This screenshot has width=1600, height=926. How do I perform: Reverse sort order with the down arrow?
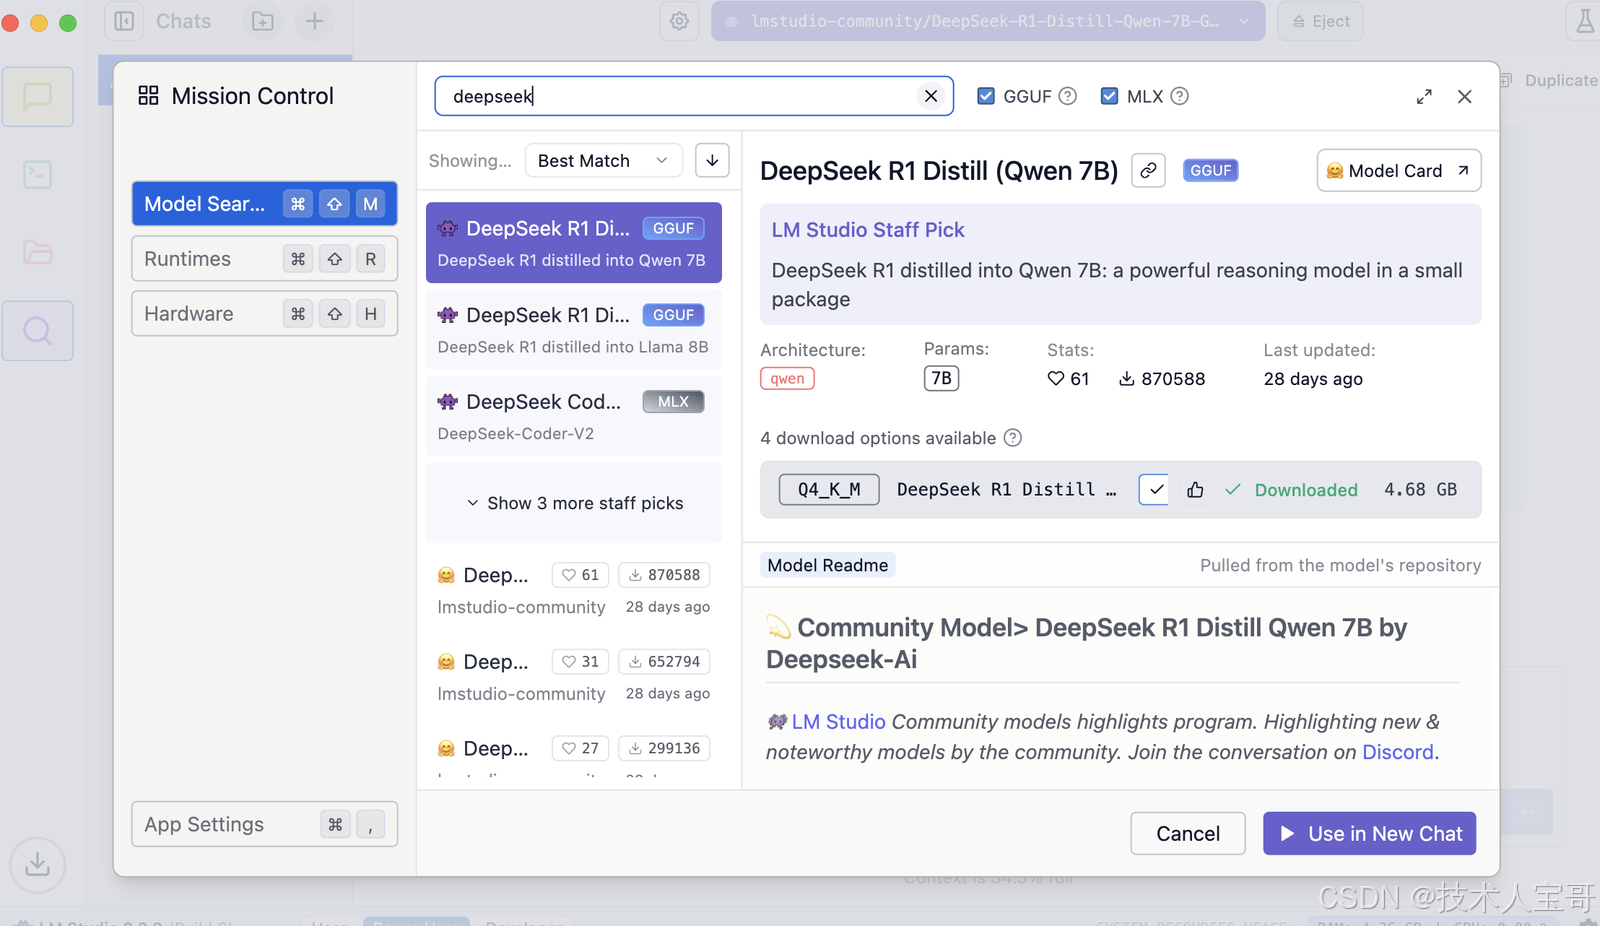pyautogui.click(x=712, y=160)
